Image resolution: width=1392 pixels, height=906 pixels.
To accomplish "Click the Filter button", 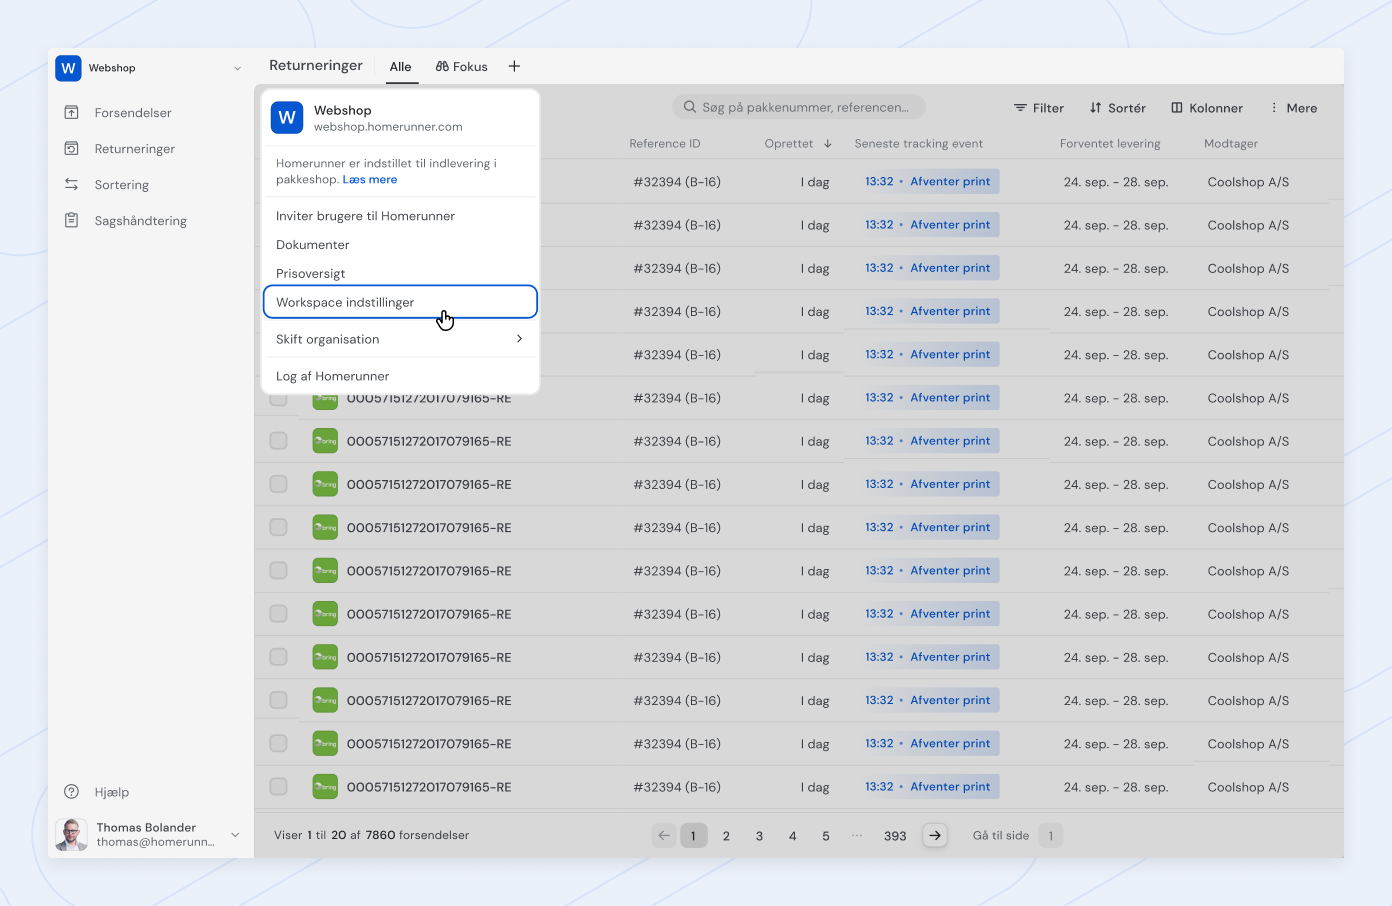I will click(1038, 108).
